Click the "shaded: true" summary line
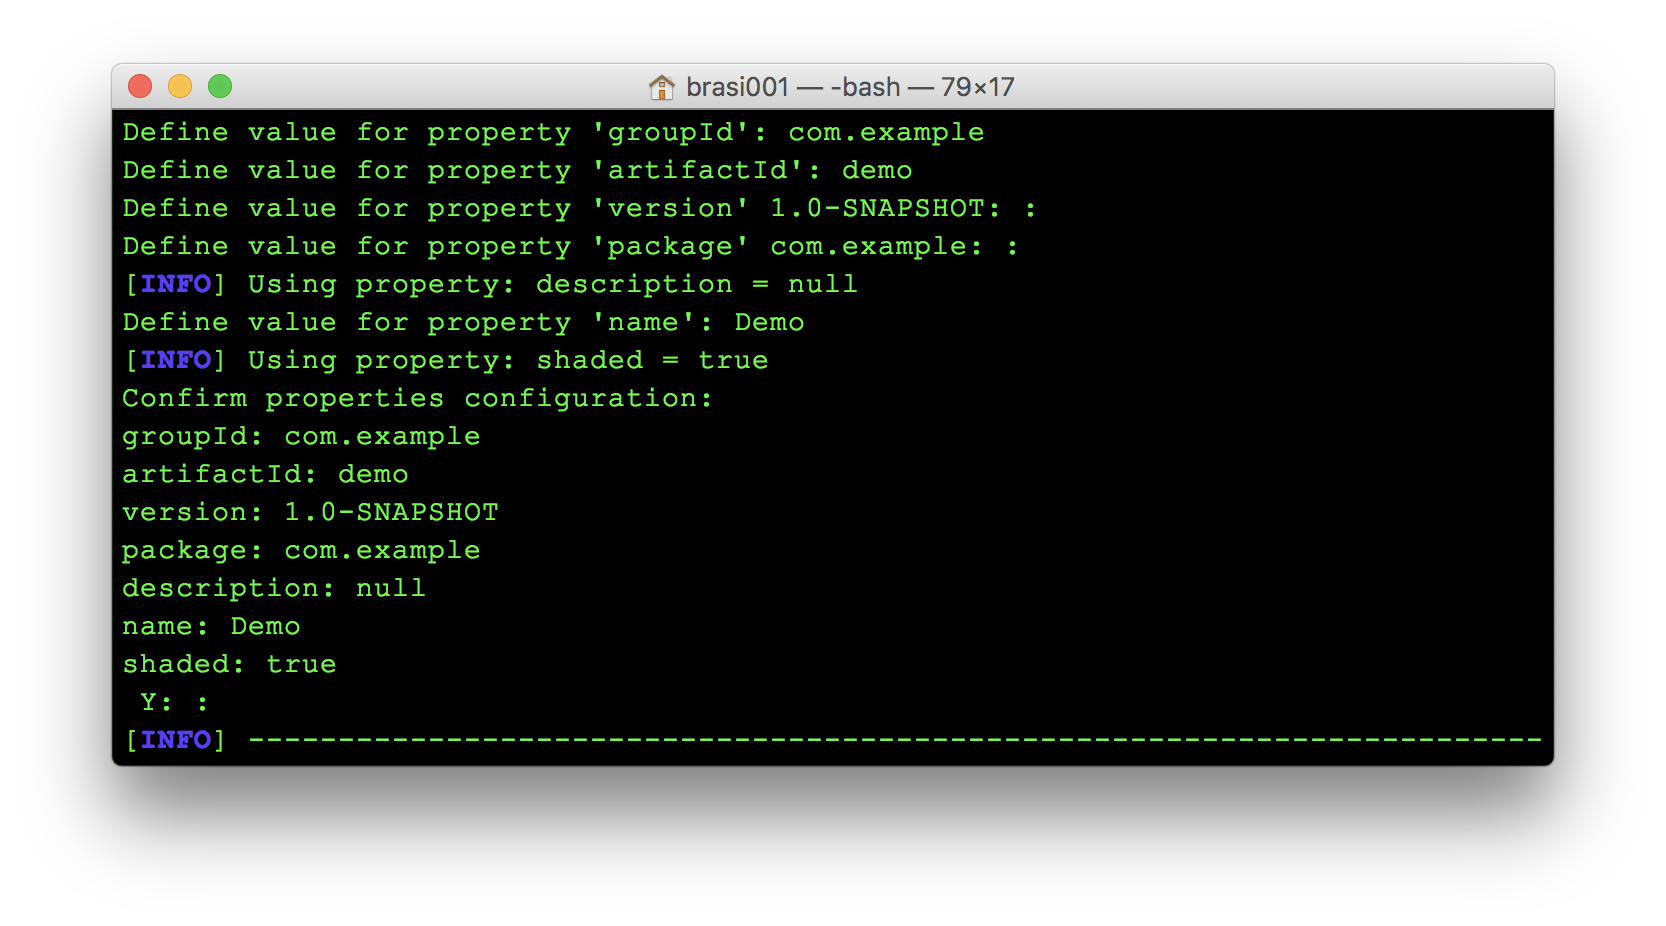The height and width of the screenshot is (926, 1666). coord(229,665)
